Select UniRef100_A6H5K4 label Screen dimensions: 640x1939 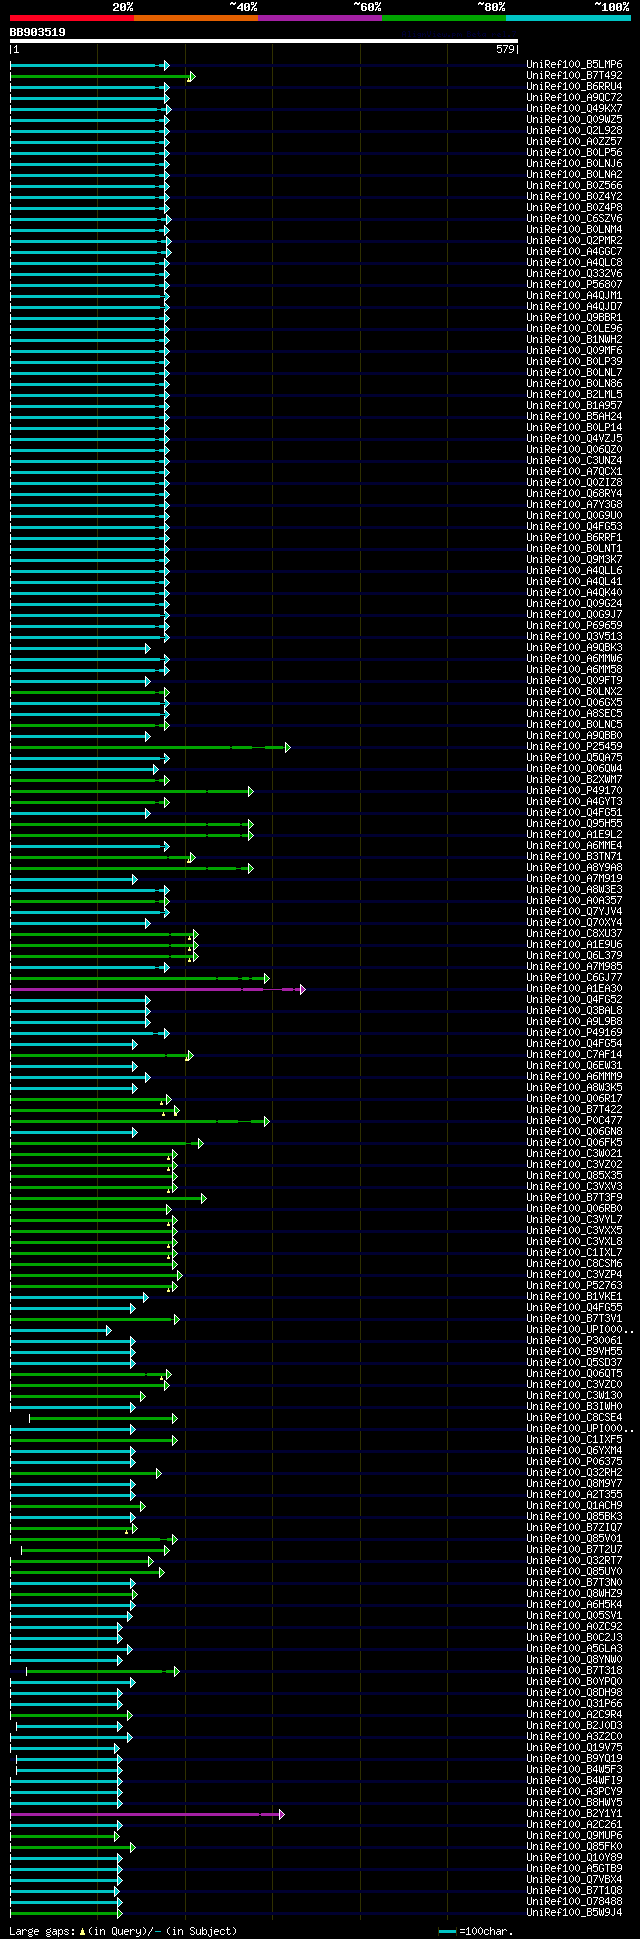click(x=574, y=1605)
